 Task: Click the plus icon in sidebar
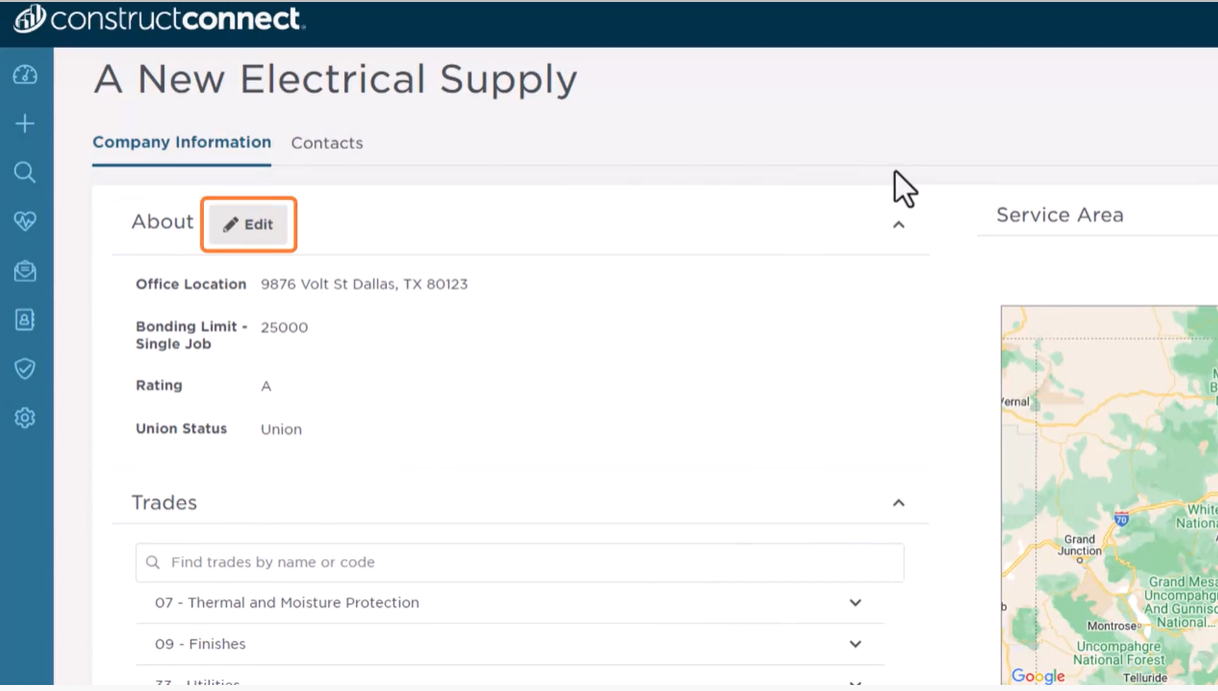coord(25,123)
